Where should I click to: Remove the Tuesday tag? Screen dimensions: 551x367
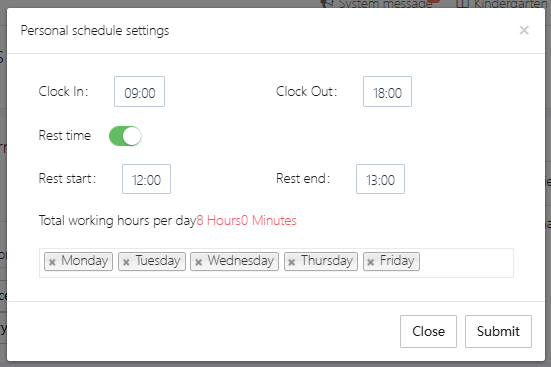pos(126,262)
